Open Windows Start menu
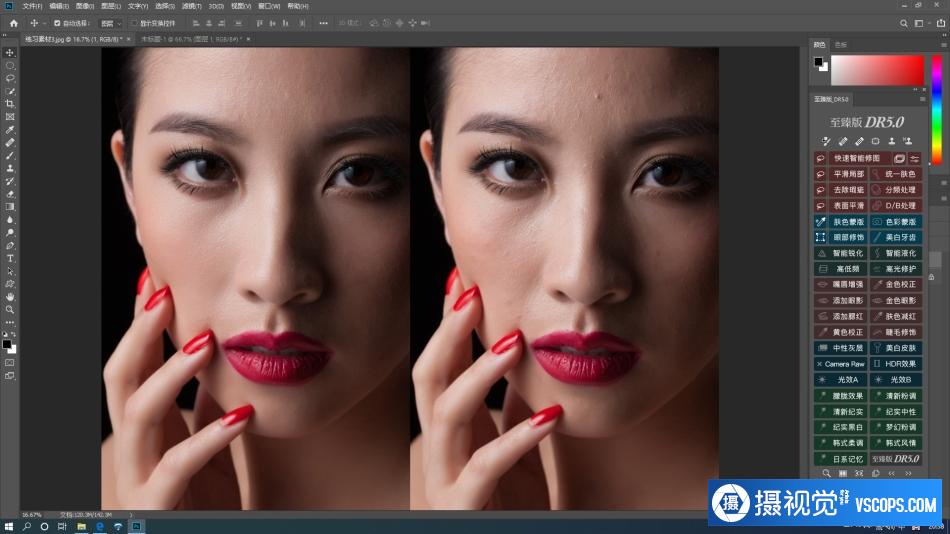Viewport: 950px width, 534px height. pyautogui.click(x=8, y=526)
